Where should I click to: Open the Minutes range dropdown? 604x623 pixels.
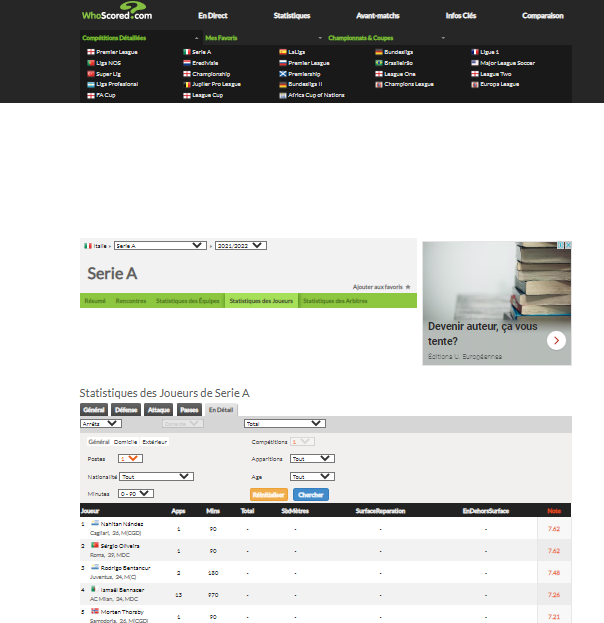click(135, 493)
